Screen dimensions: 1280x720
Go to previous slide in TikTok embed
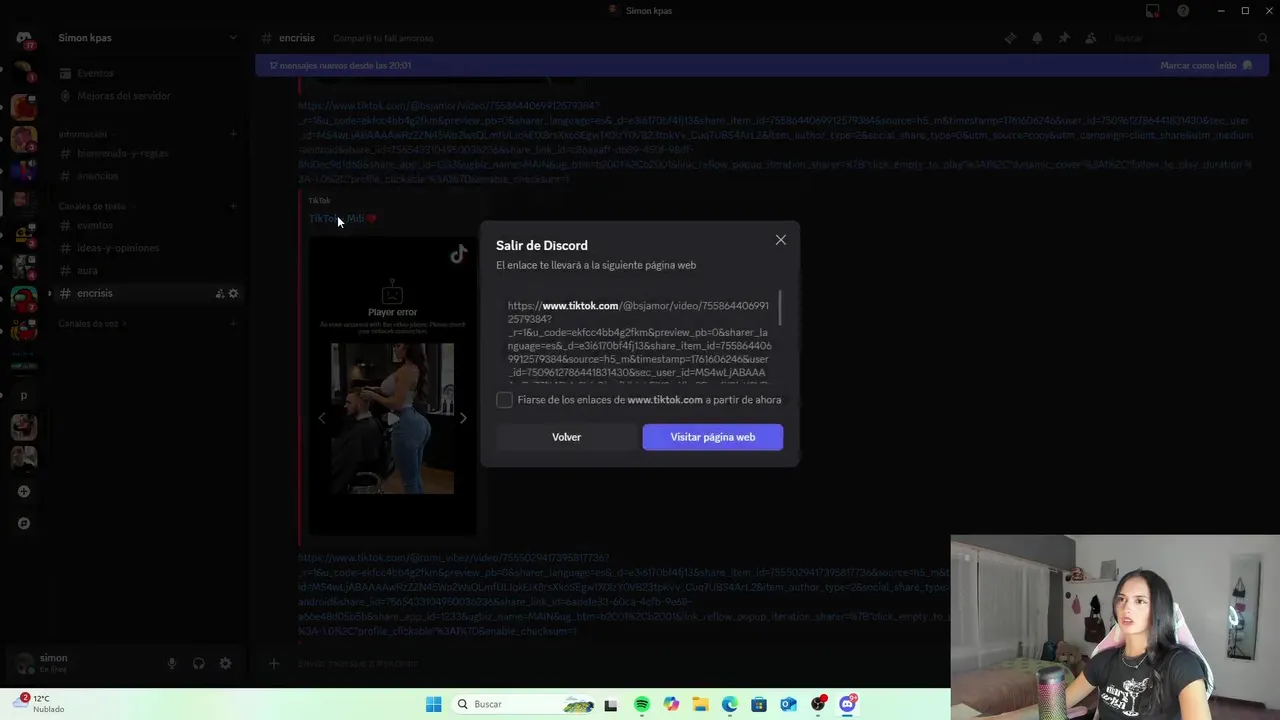[322, 418]
